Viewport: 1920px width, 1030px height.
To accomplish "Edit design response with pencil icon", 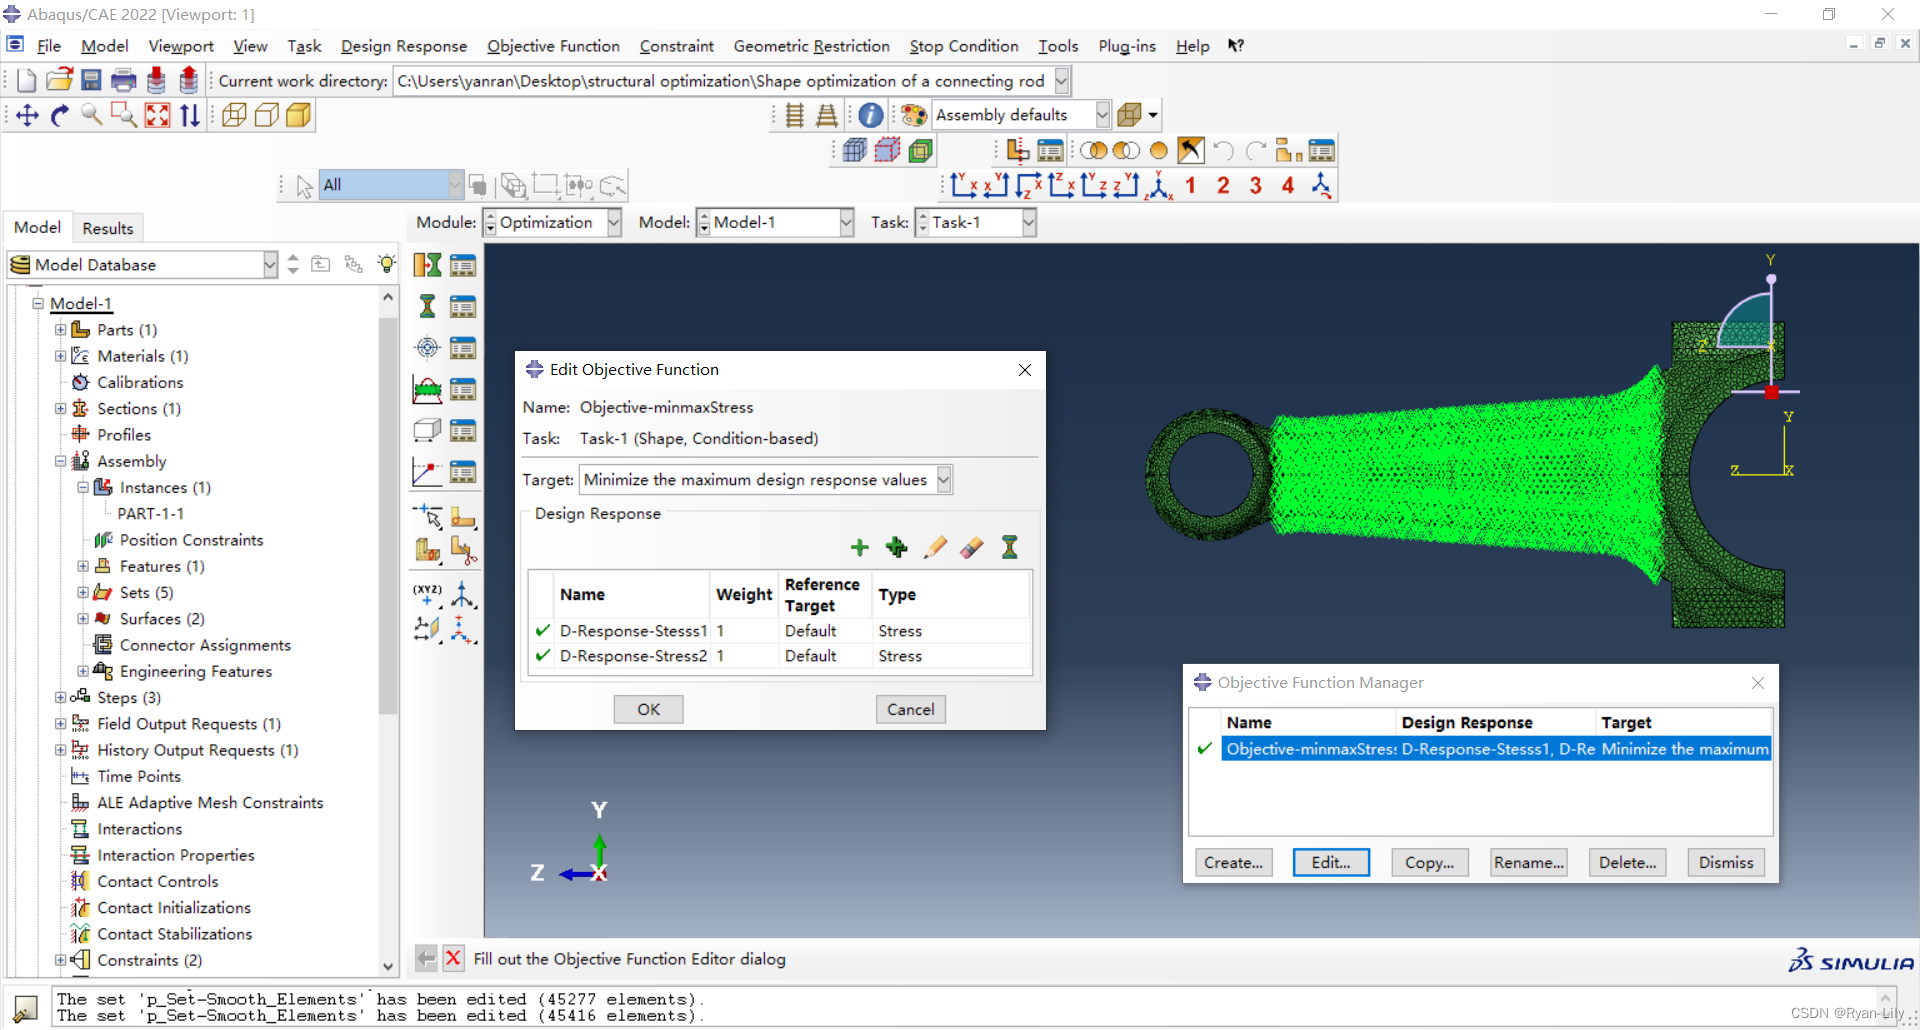I will pos(935,547).
